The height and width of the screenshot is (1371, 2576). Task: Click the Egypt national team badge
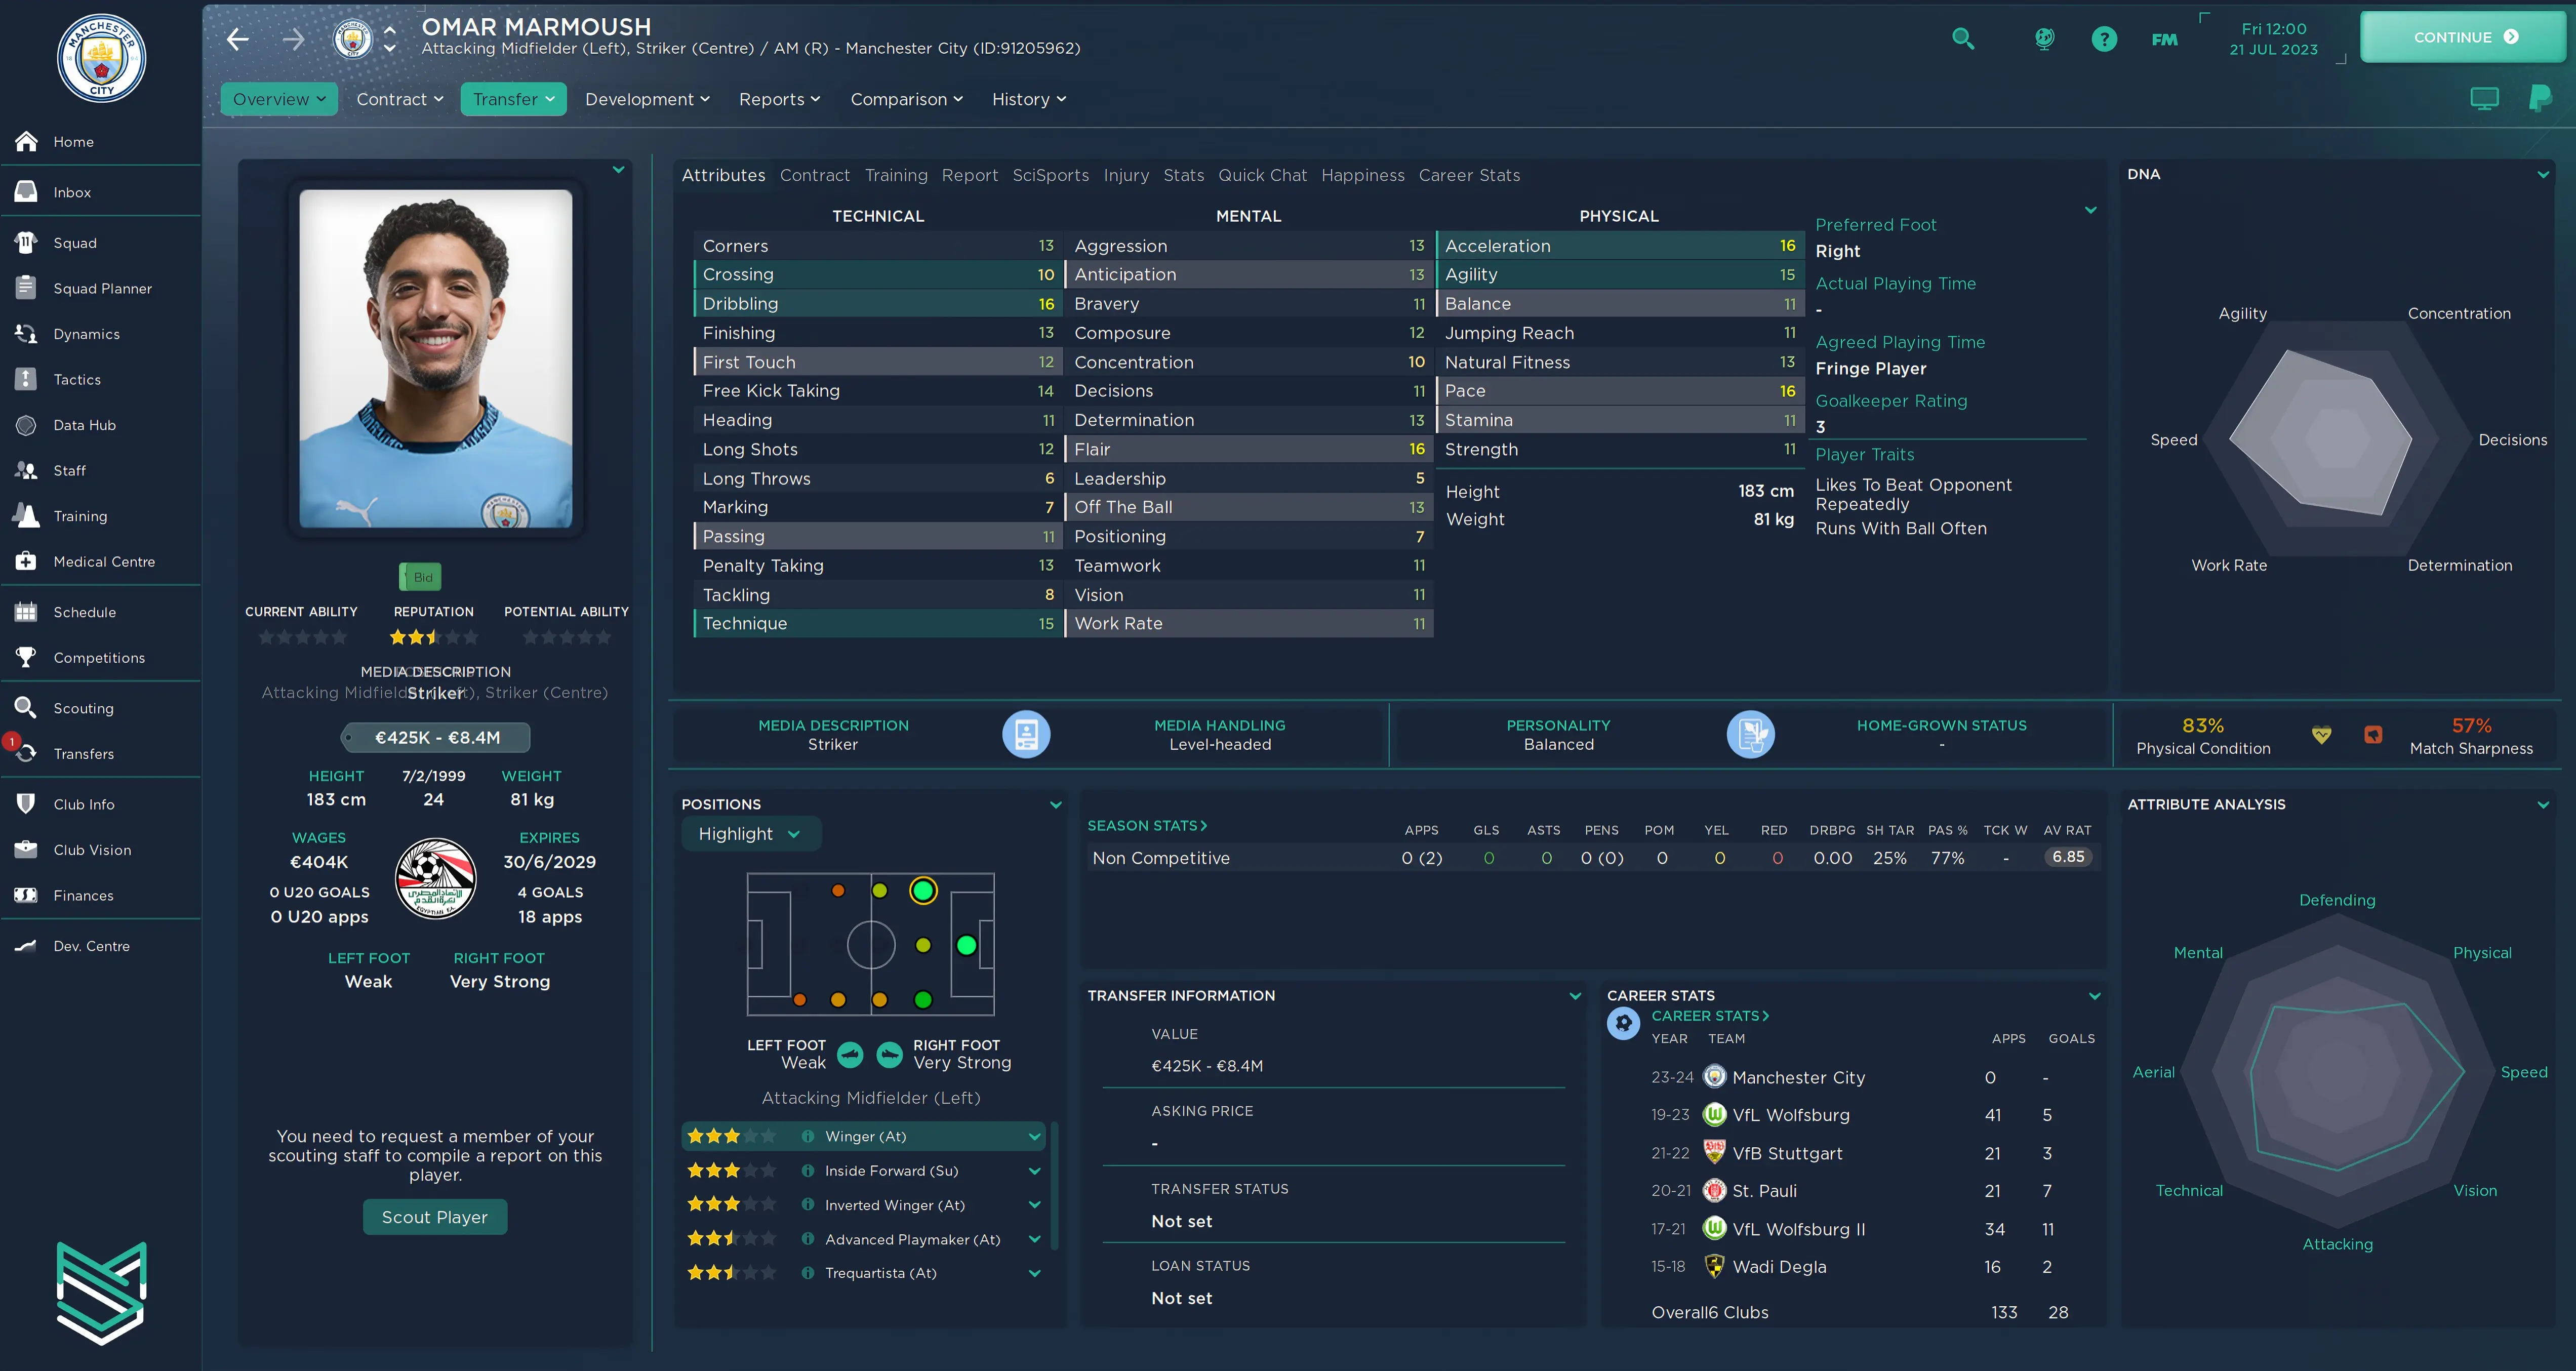pos(435,877)
